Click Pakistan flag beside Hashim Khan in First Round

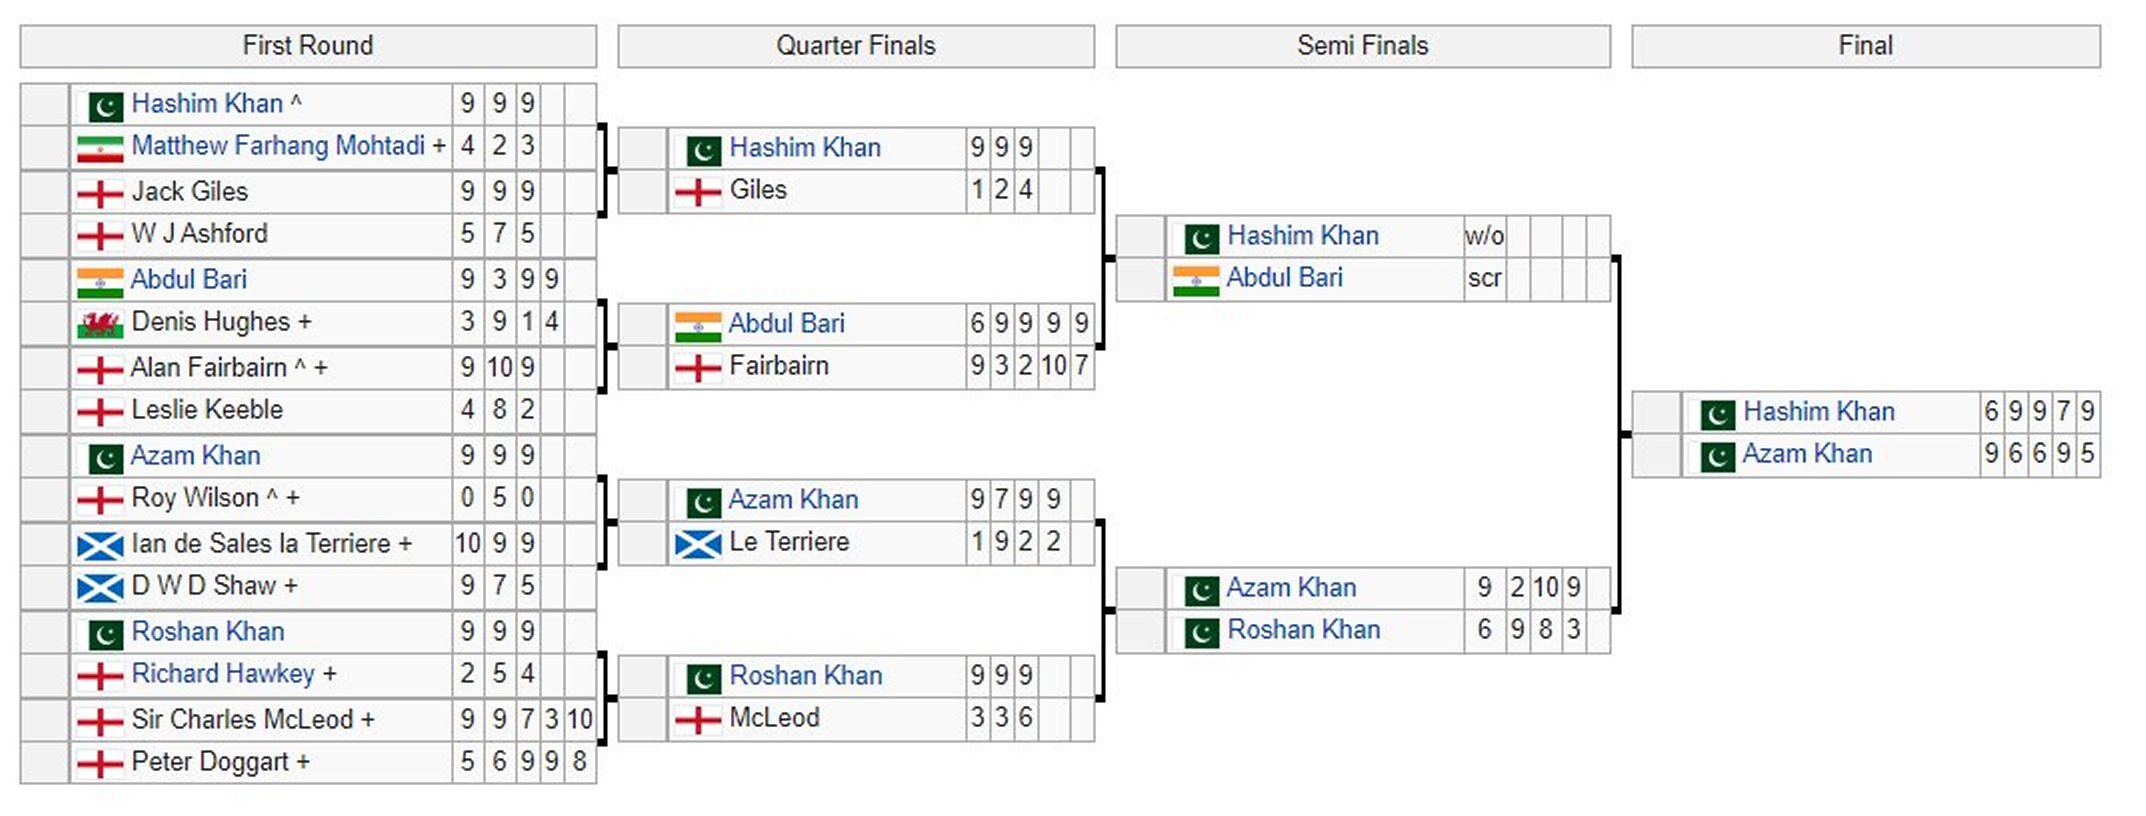click(x=105, y=105)
